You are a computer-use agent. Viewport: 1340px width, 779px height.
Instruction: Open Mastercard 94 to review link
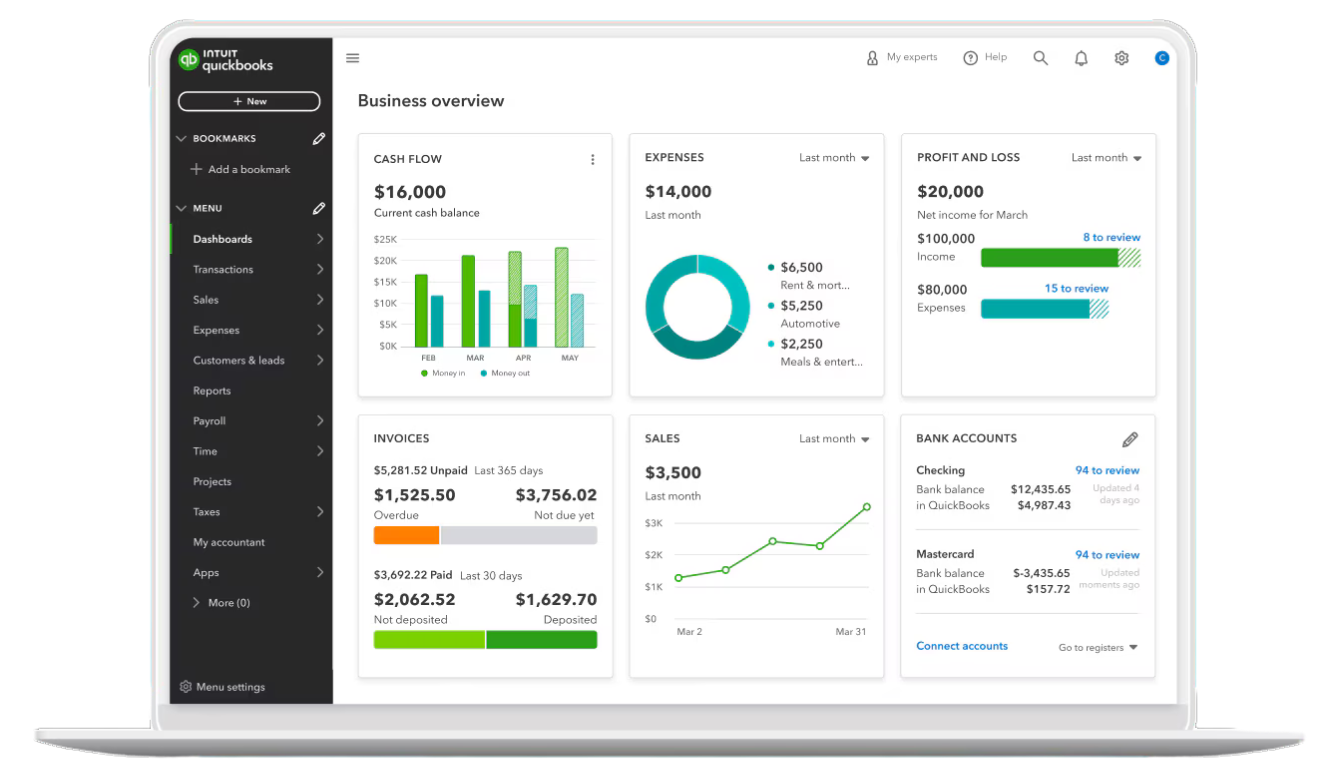[x=1107, y=555]
